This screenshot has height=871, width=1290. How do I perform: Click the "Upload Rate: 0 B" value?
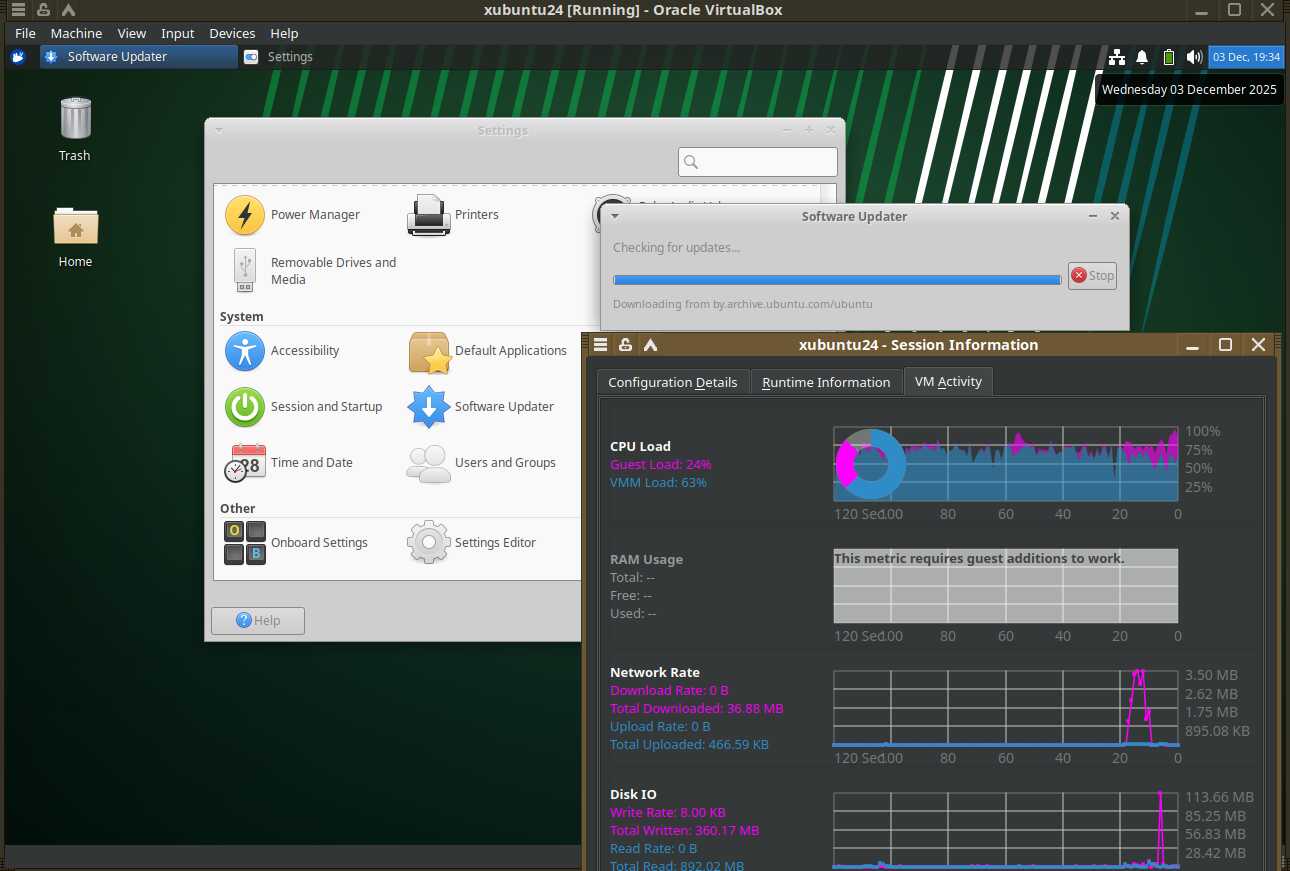click(x=661, y=727)
